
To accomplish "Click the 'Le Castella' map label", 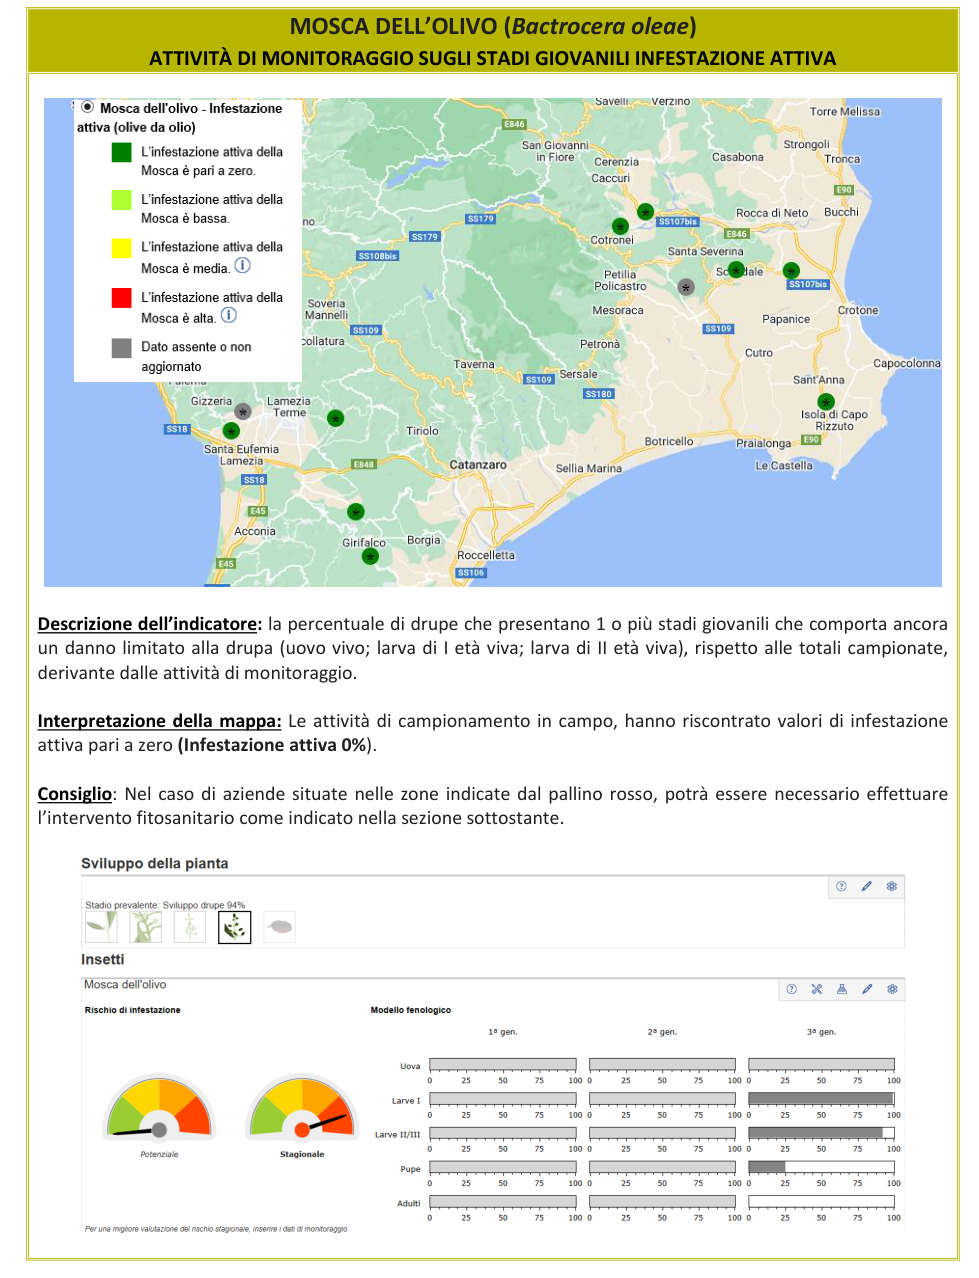I will pos(784,466).
